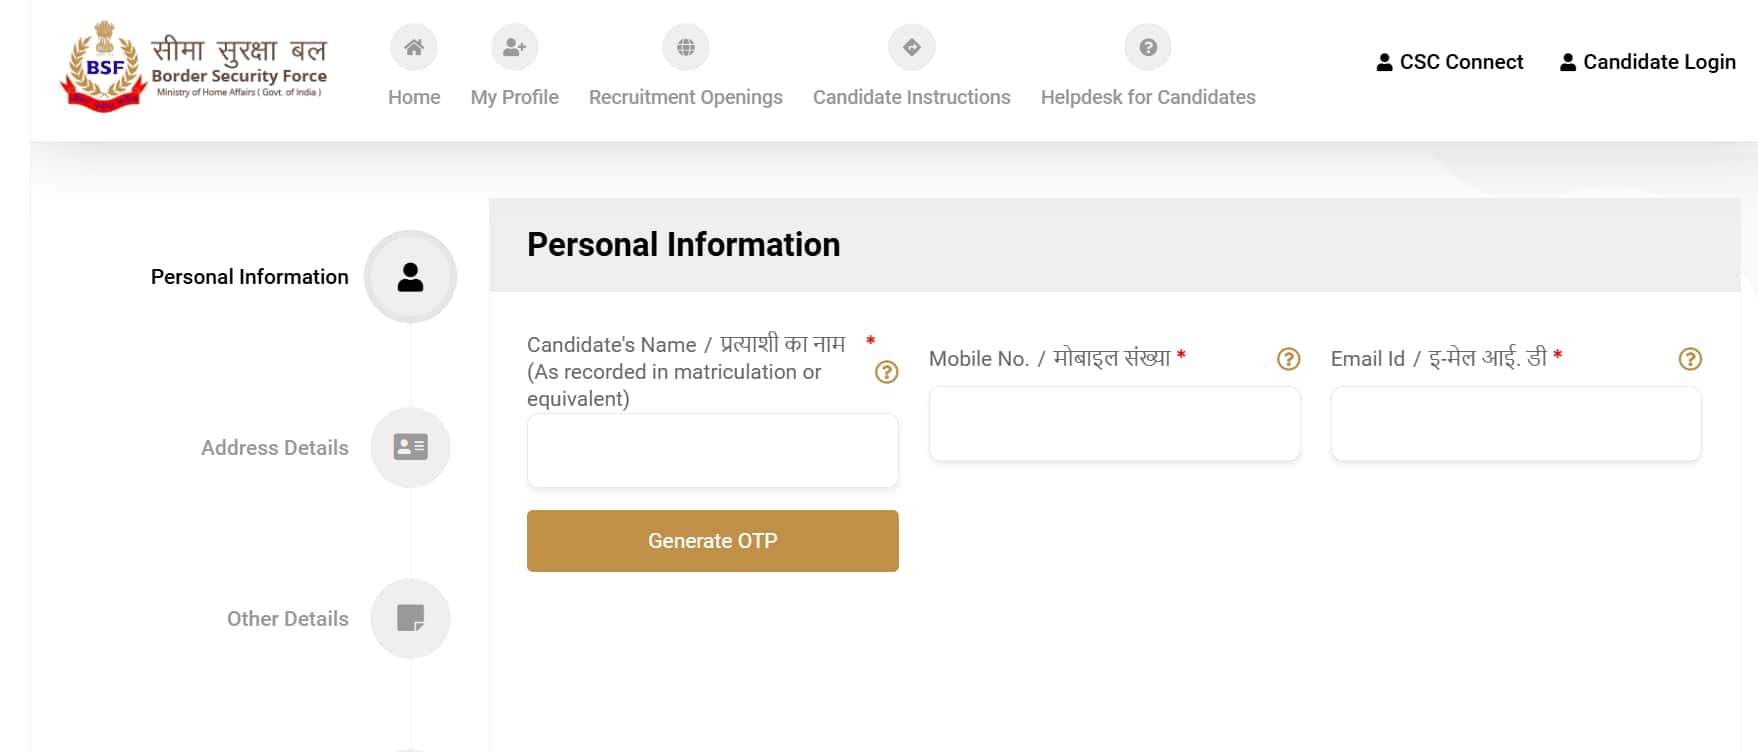Select the Personal Information step person icon

coord(410,277)
